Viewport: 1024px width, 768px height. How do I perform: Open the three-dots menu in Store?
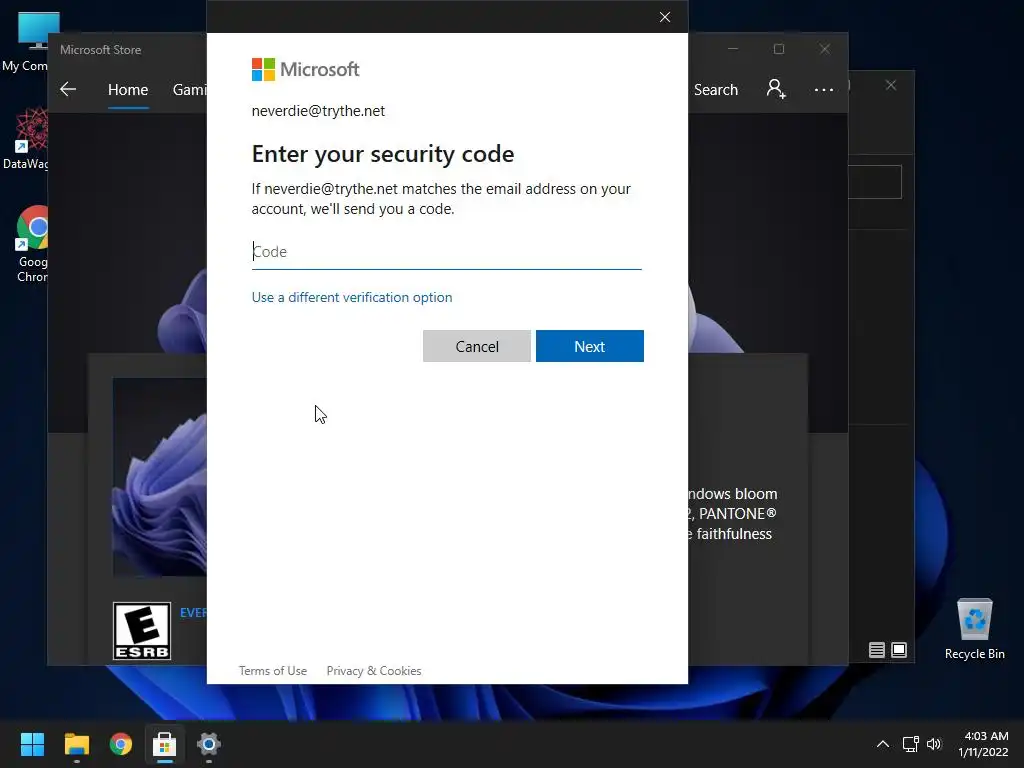(824, 89)
